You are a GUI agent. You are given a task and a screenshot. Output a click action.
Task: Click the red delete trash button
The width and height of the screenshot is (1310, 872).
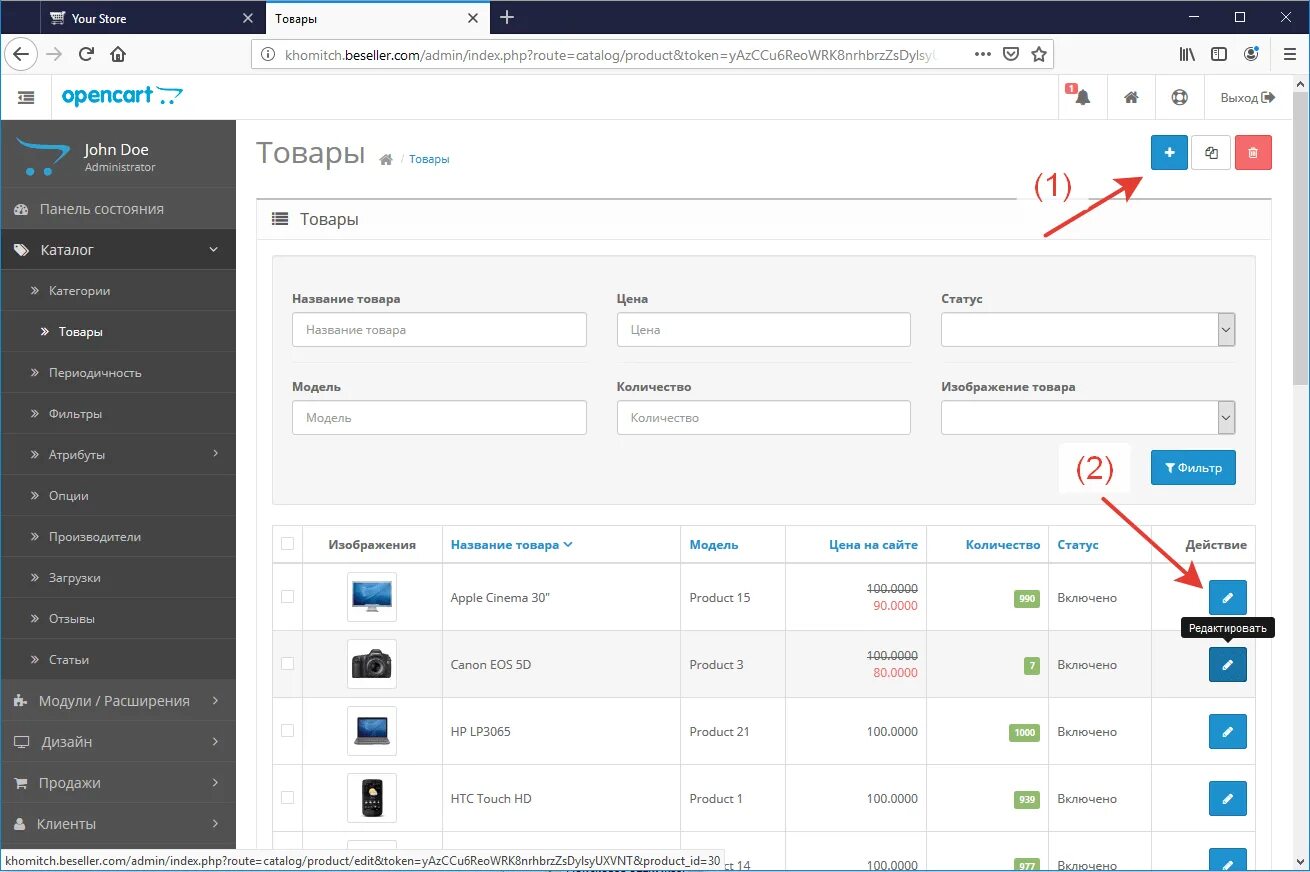point(1253,153)
